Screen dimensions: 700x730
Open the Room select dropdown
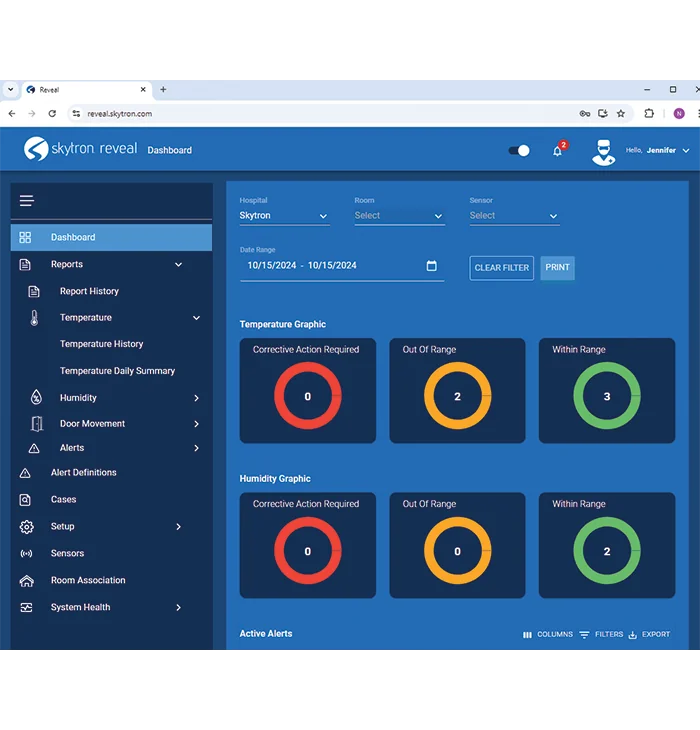click(x=398, y=216)
